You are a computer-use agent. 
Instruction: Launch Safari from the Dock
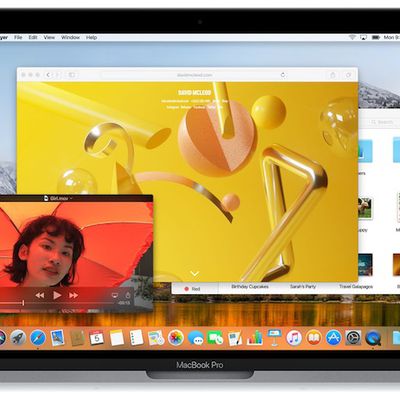(38, 338)
